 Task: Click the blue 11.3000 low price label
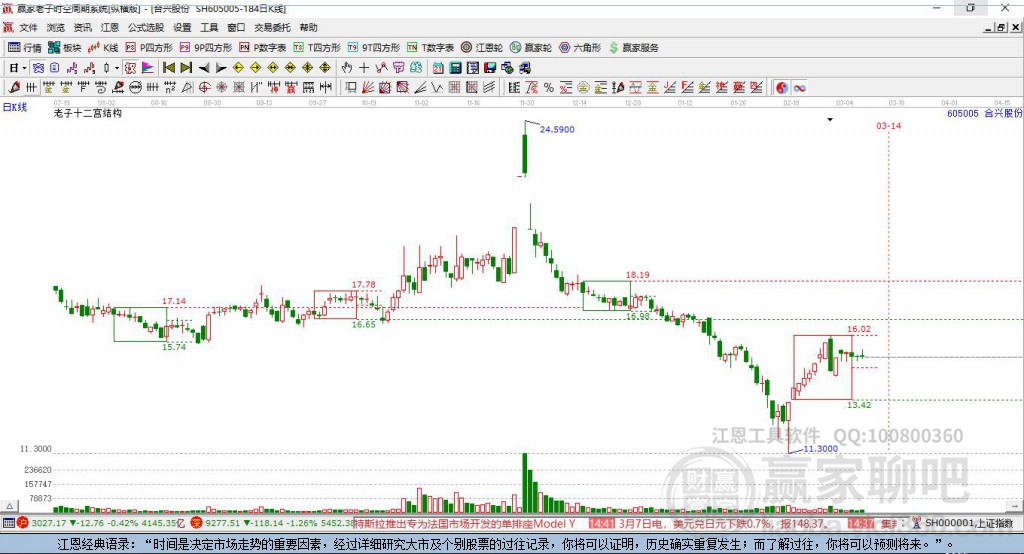(x=820, y=449)
